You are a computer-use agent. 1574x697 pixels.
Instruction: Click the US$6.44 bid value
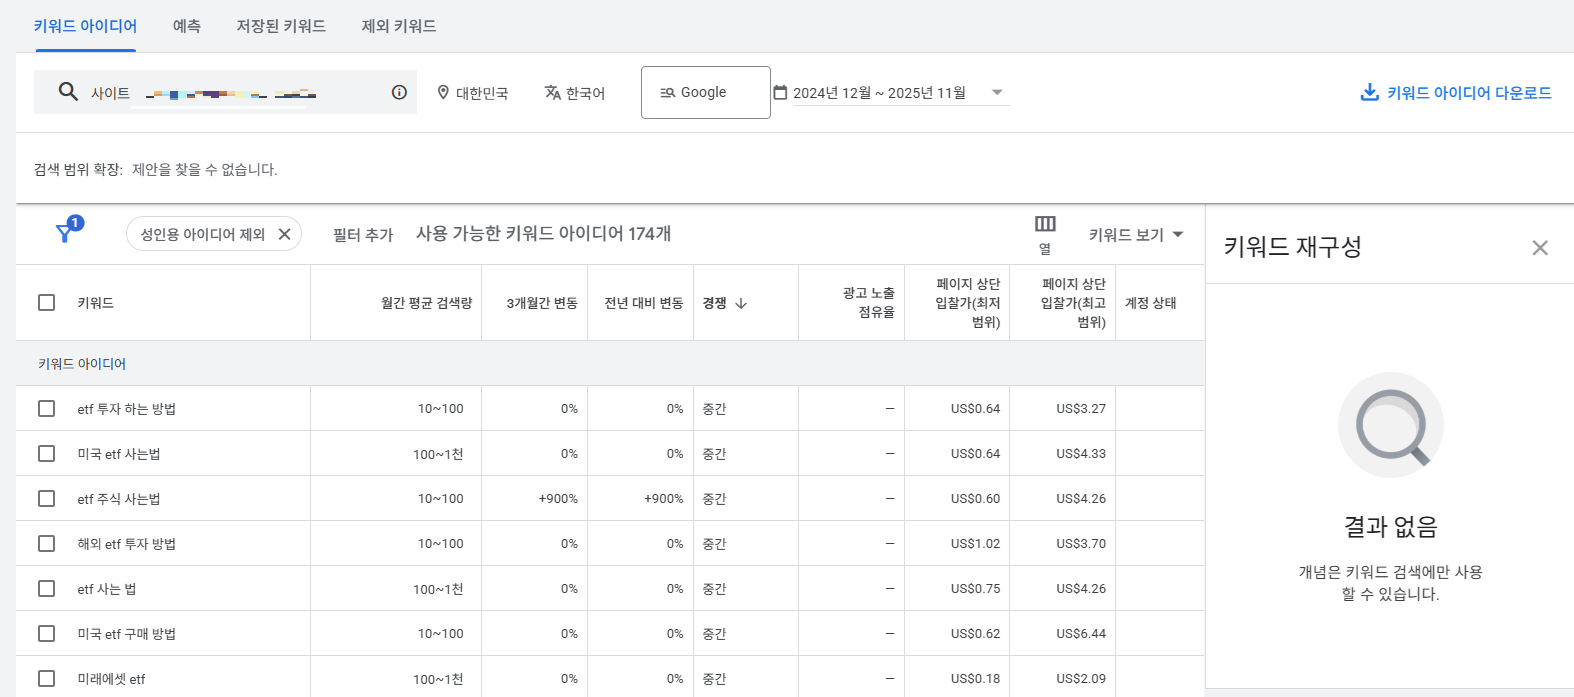coord(1081,633)
